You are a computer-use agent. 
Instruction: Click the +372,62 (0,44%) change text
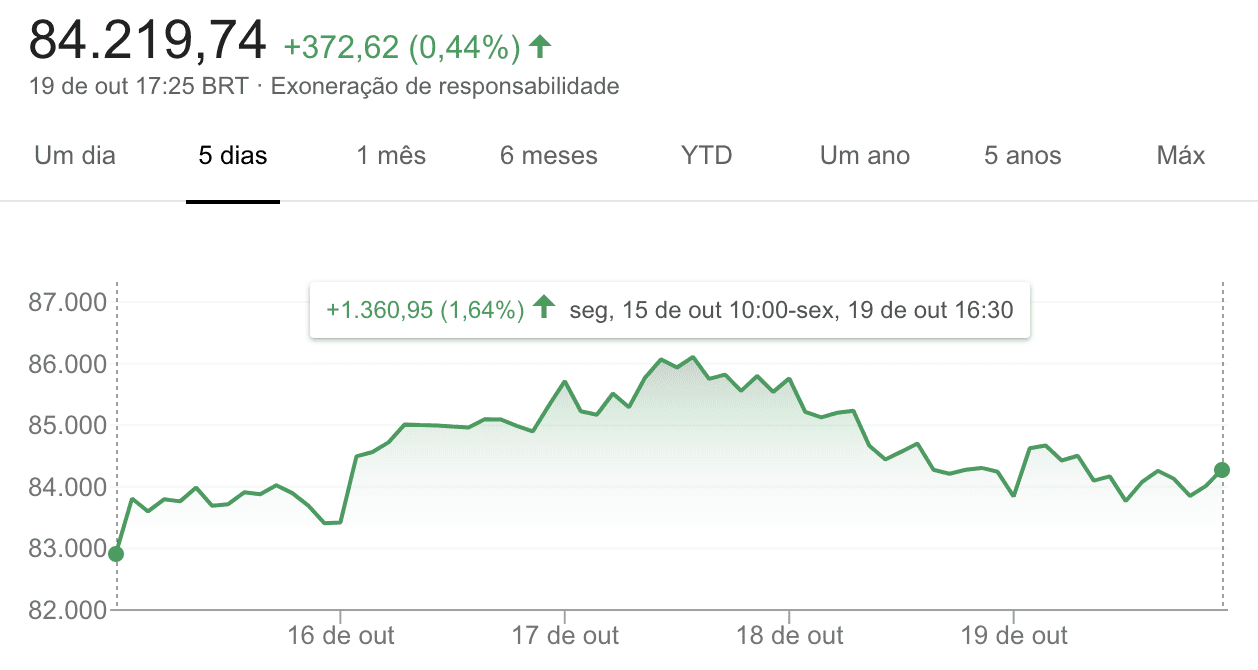[402, 47]
